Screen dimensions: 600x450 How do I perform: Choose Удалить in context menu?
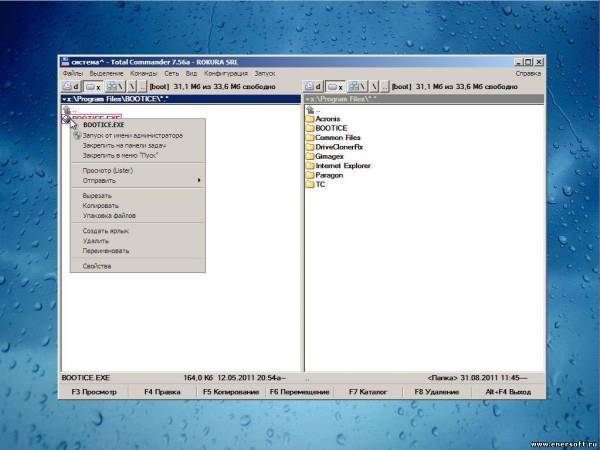point(138,241)
